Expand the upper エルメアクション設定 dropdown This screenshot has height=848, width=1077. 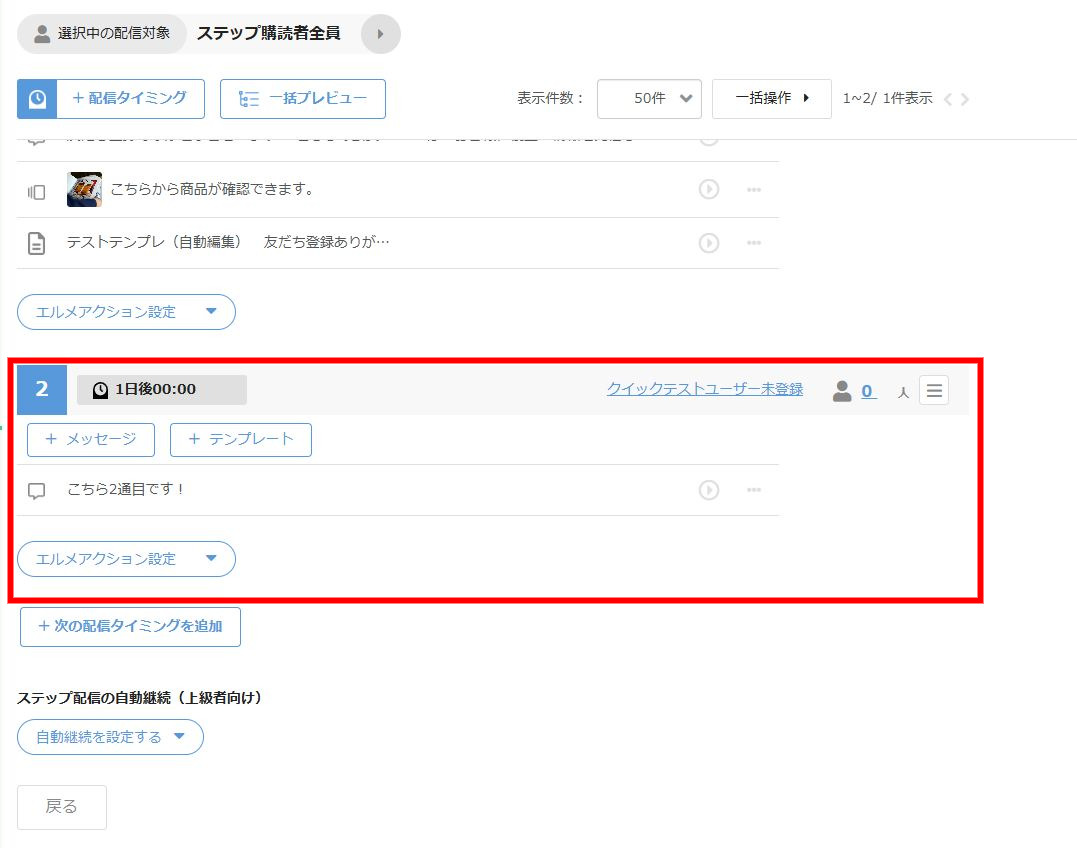tap(126, 312)
